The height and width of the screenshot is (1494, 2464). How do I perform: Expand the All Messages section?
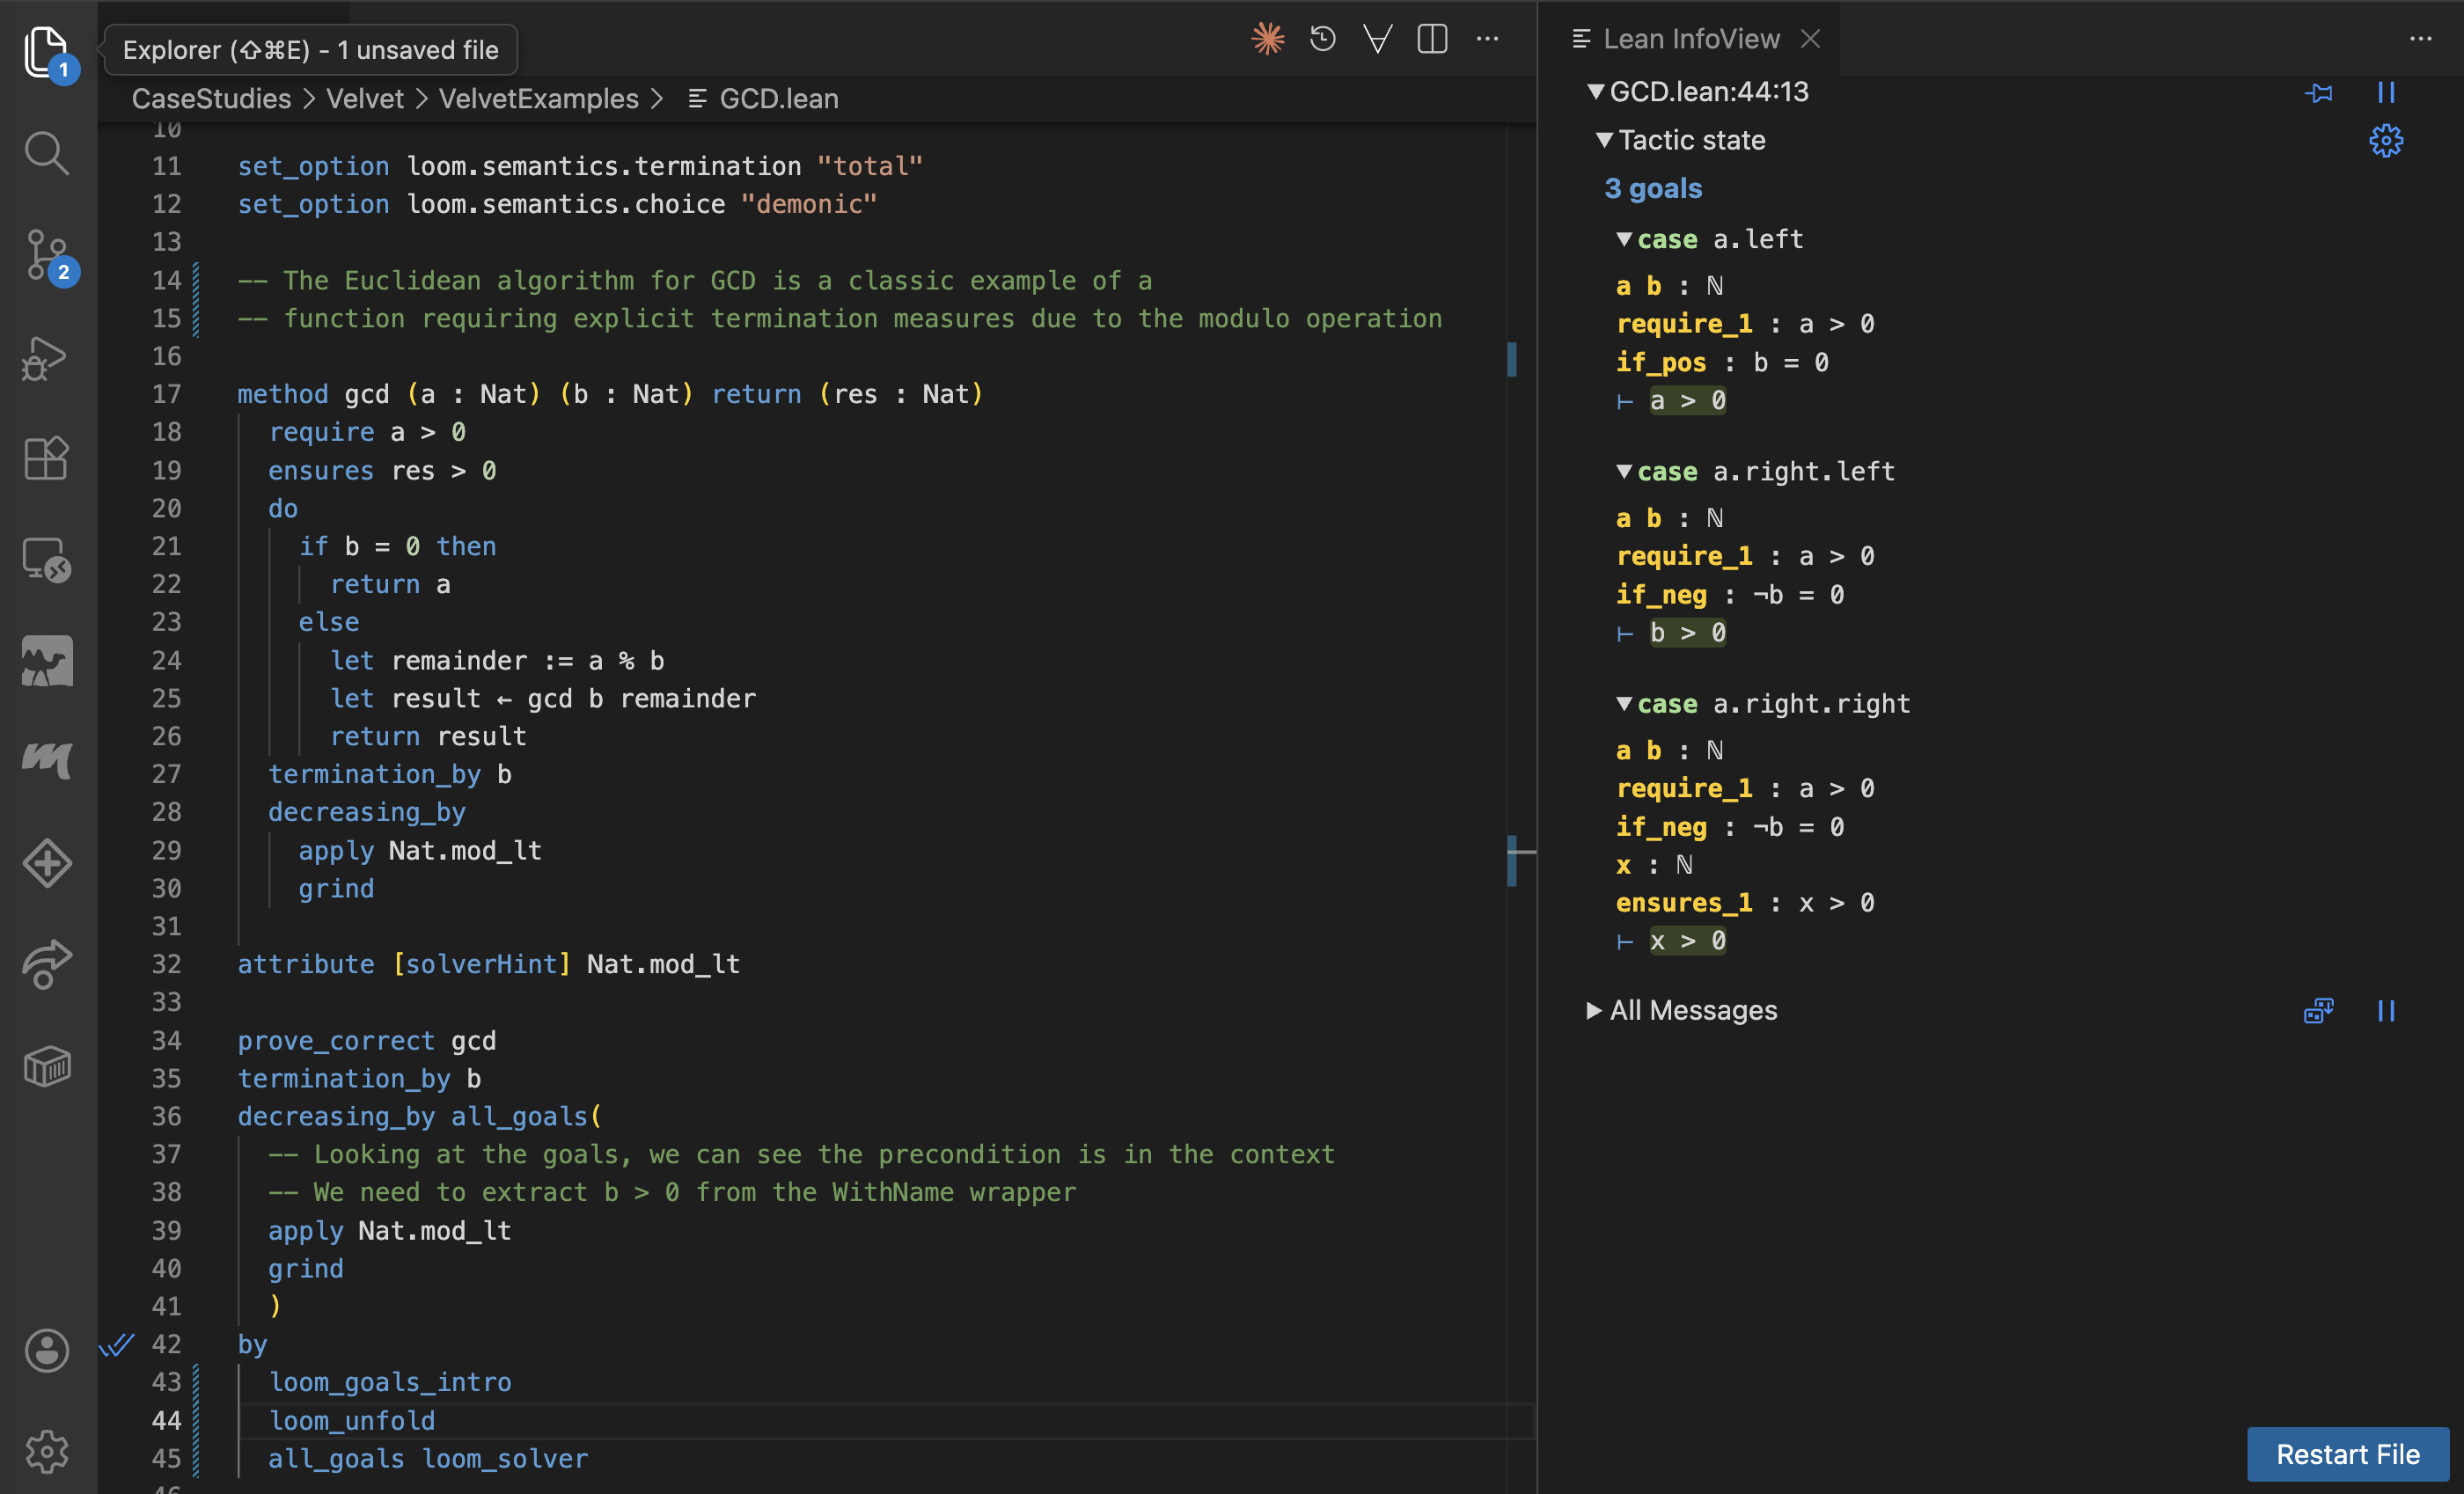pos(1594,1010)
